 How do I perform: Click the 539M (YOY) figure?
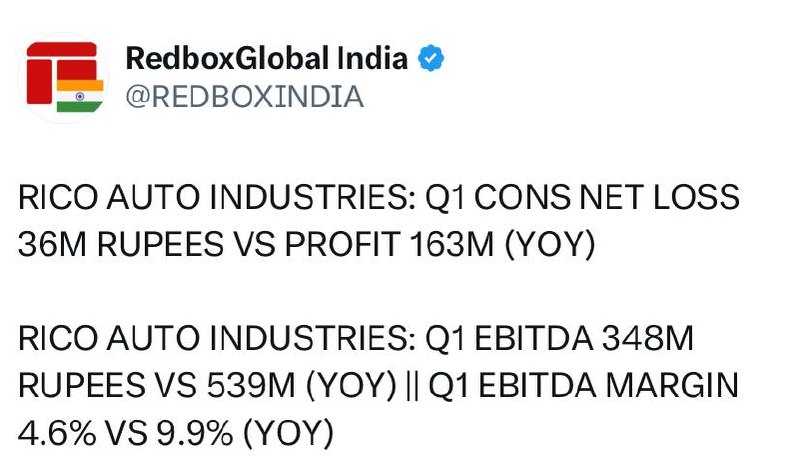pos(302,385)
